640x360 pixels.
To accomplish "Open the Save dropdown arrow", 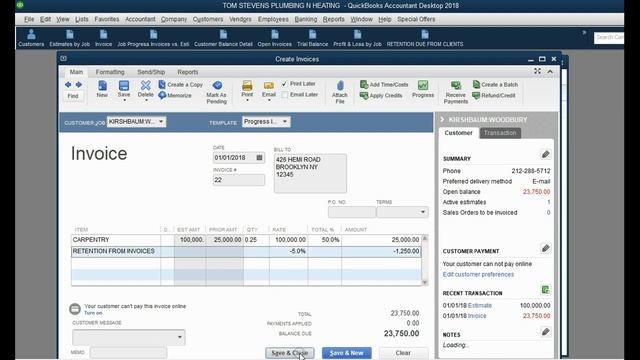I will tap(124, 100).
